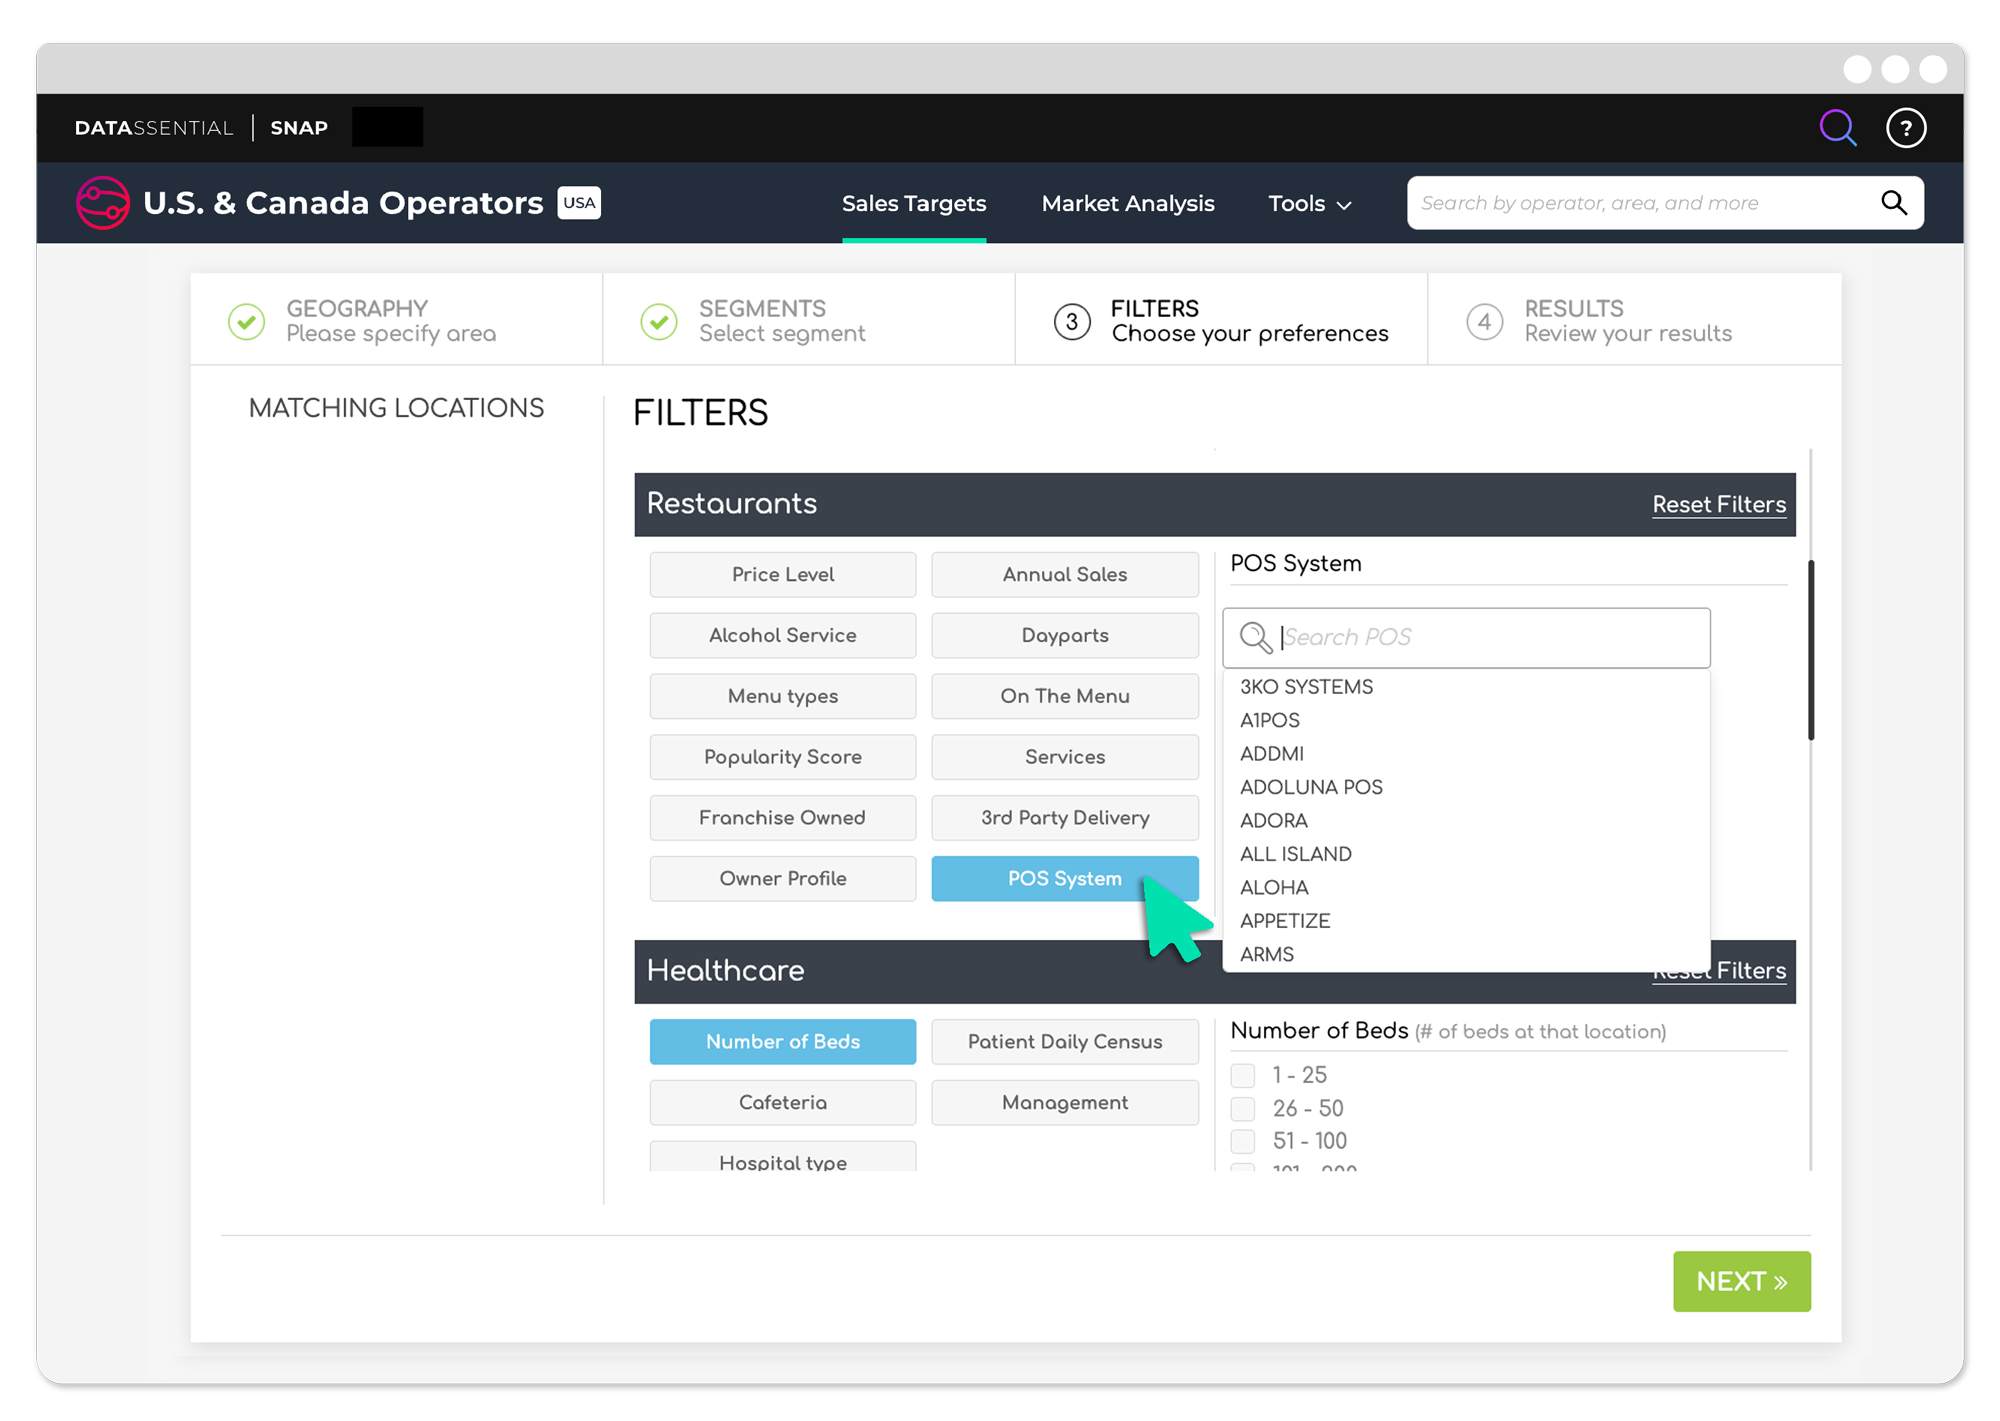The image size is (2000, 1421).
Task: Toggle the 51 - 100 beds checkbox
Action: pyautogui.click(x=1242, y=1141)
